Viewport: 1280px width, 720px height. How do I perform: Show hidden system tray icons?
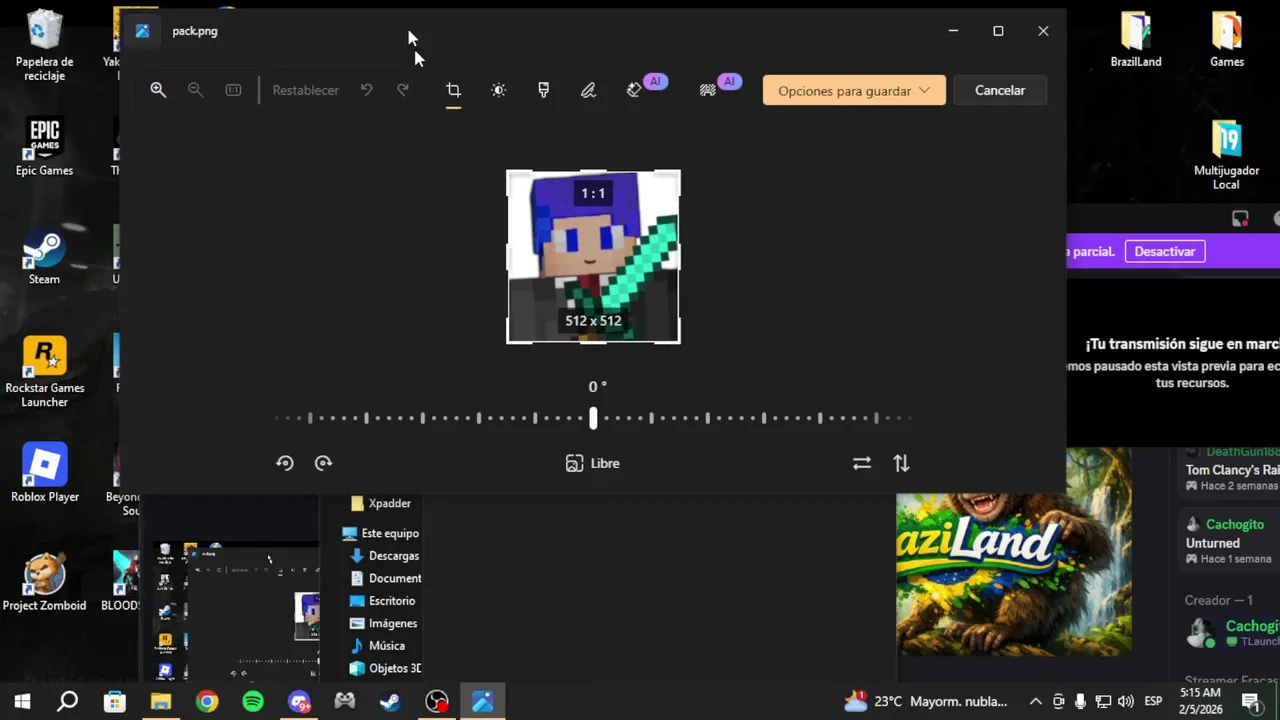click(1035, 701)
